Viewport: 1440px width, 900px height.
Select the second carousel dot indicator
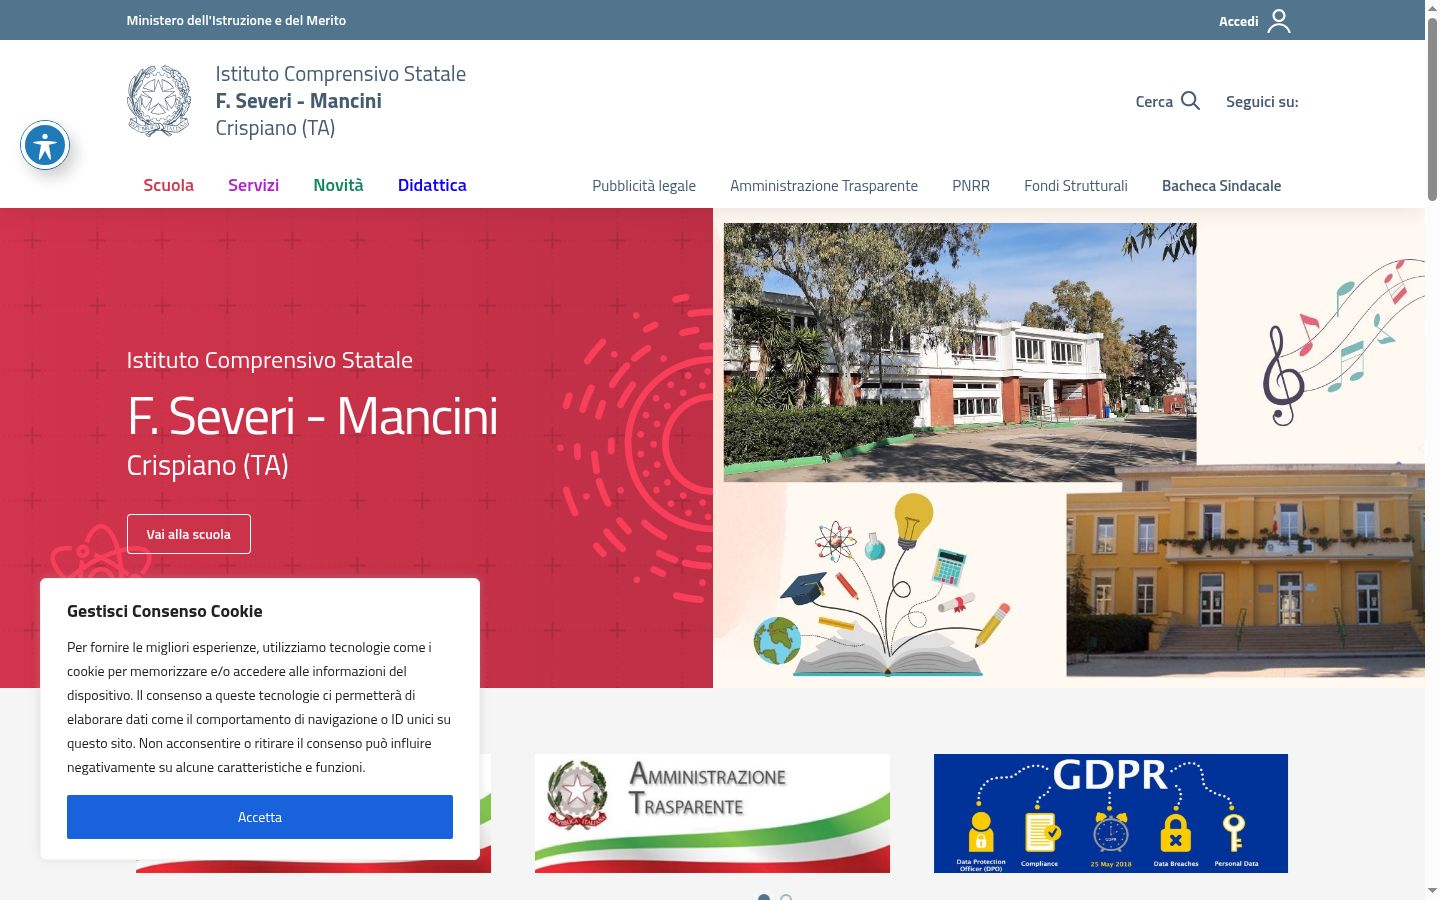786,898
